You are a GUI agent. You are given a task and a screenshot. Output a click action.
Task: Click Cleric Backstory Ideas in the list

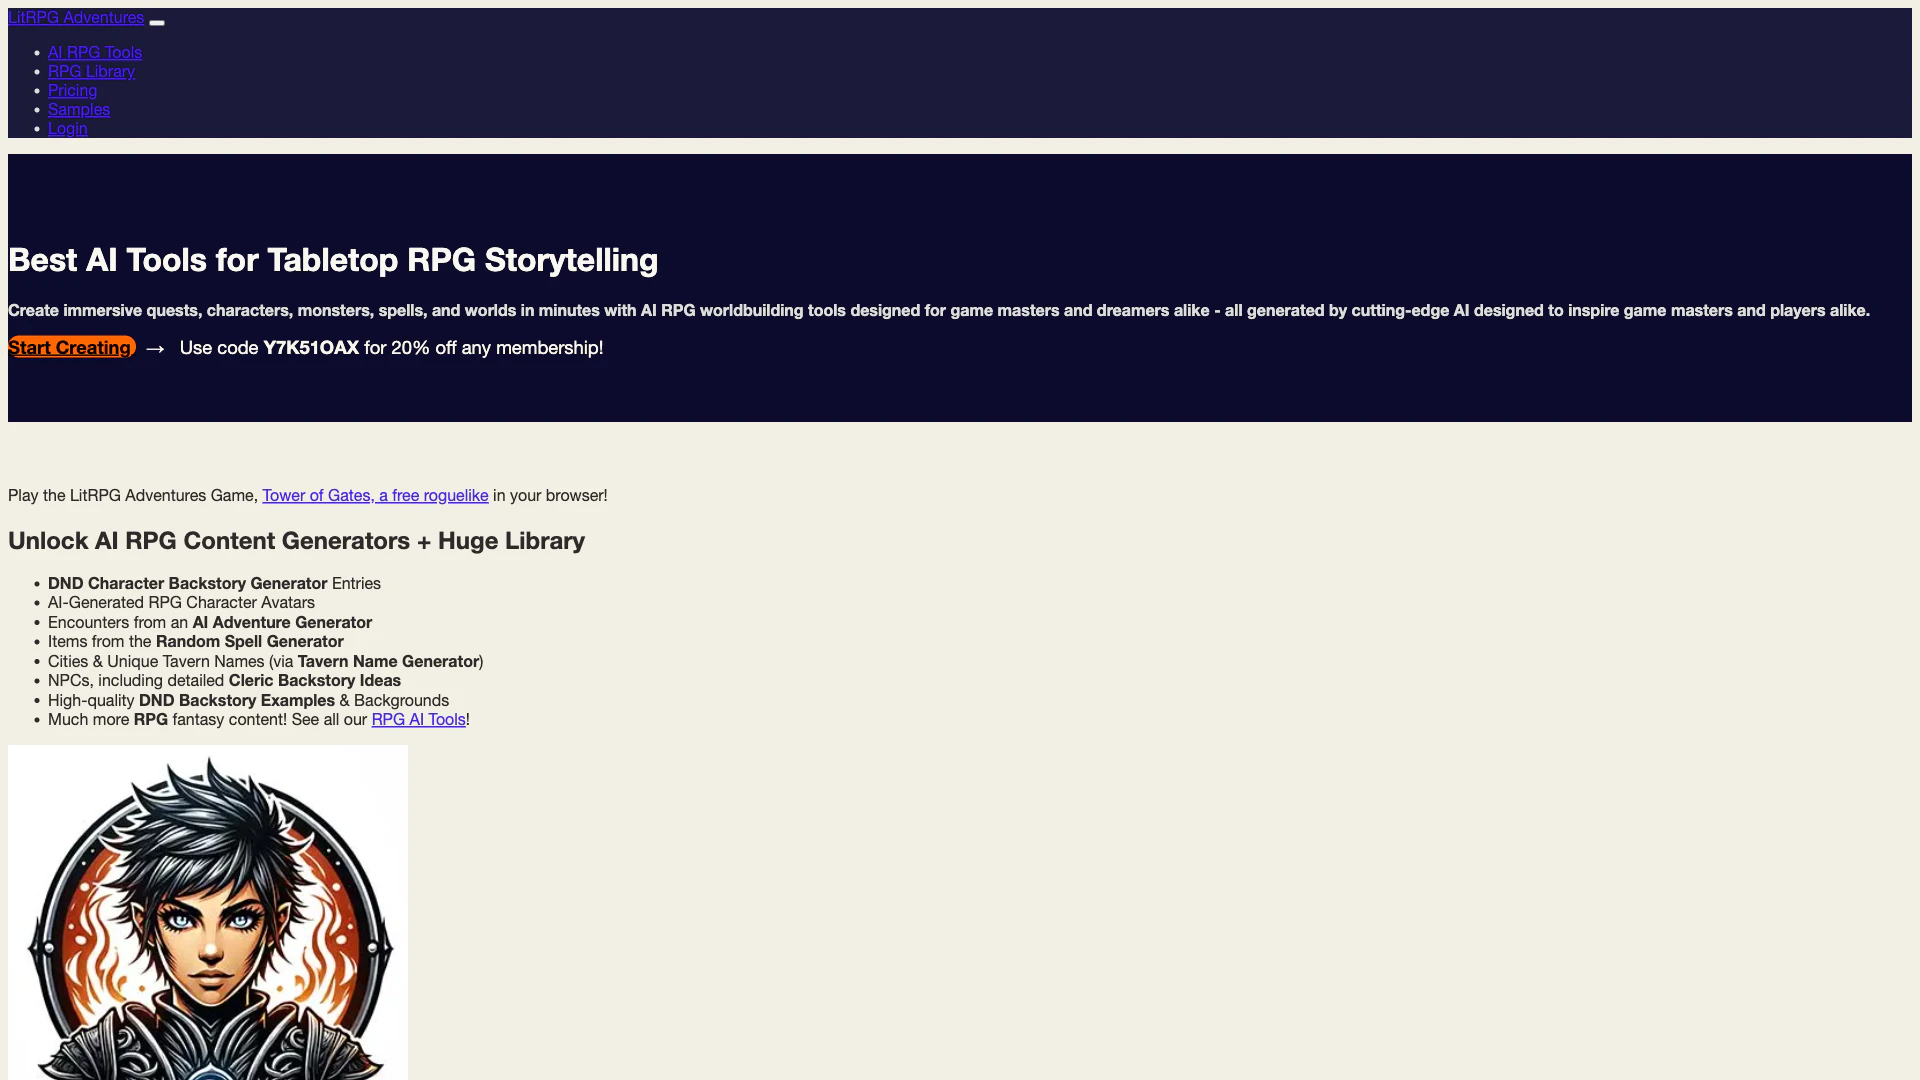pyautogui.click(x=314, y=681)
